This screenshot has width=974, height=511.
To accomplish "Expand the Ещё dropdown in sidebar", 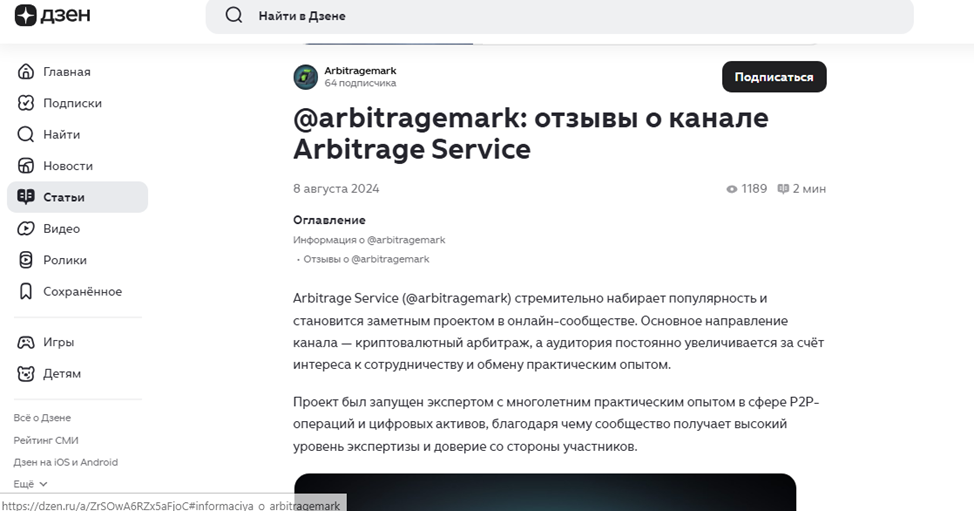I will tap(30, 484).
